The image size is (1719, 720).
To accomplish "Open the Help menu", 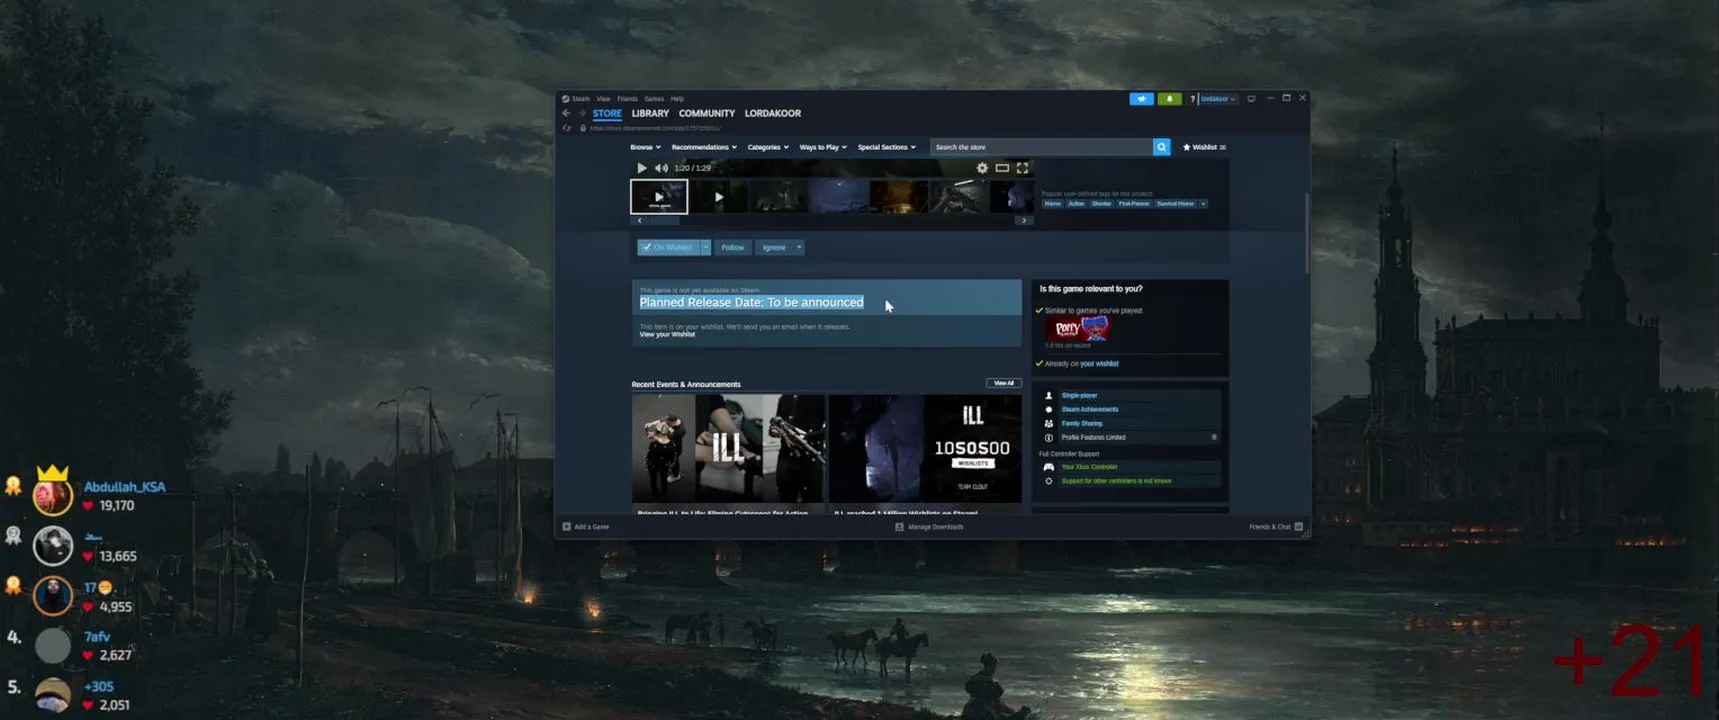I will click(677, 99).
